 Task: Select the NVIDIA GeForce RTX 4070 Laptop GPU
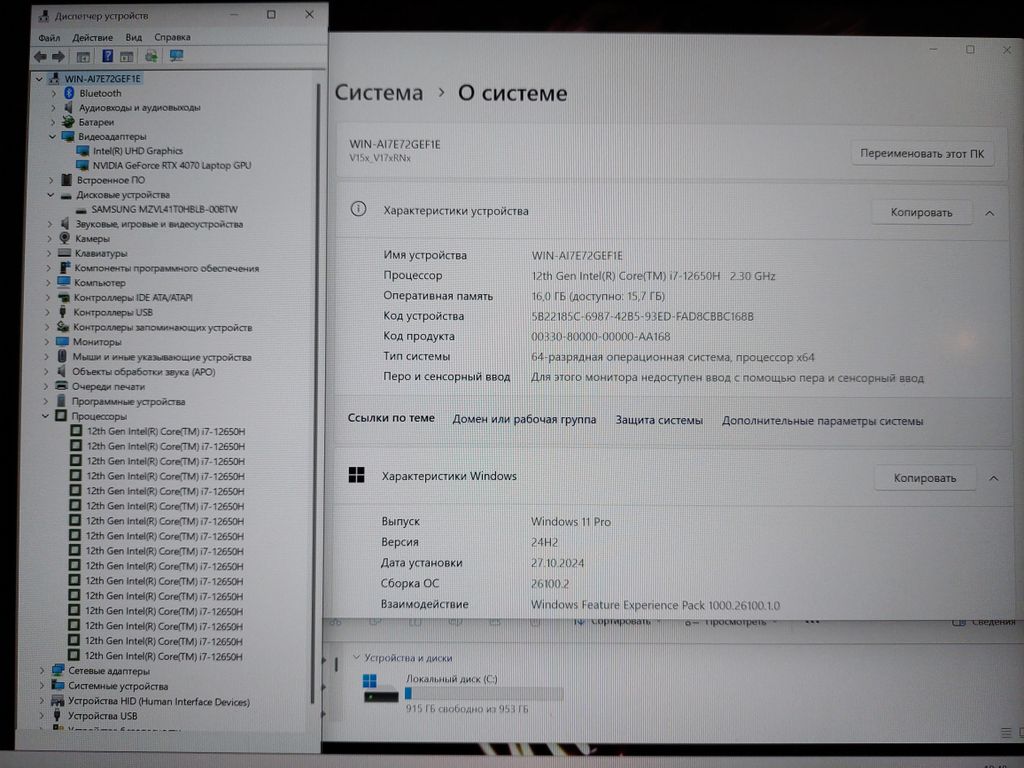pyautogui.click(x=171, y=165)
